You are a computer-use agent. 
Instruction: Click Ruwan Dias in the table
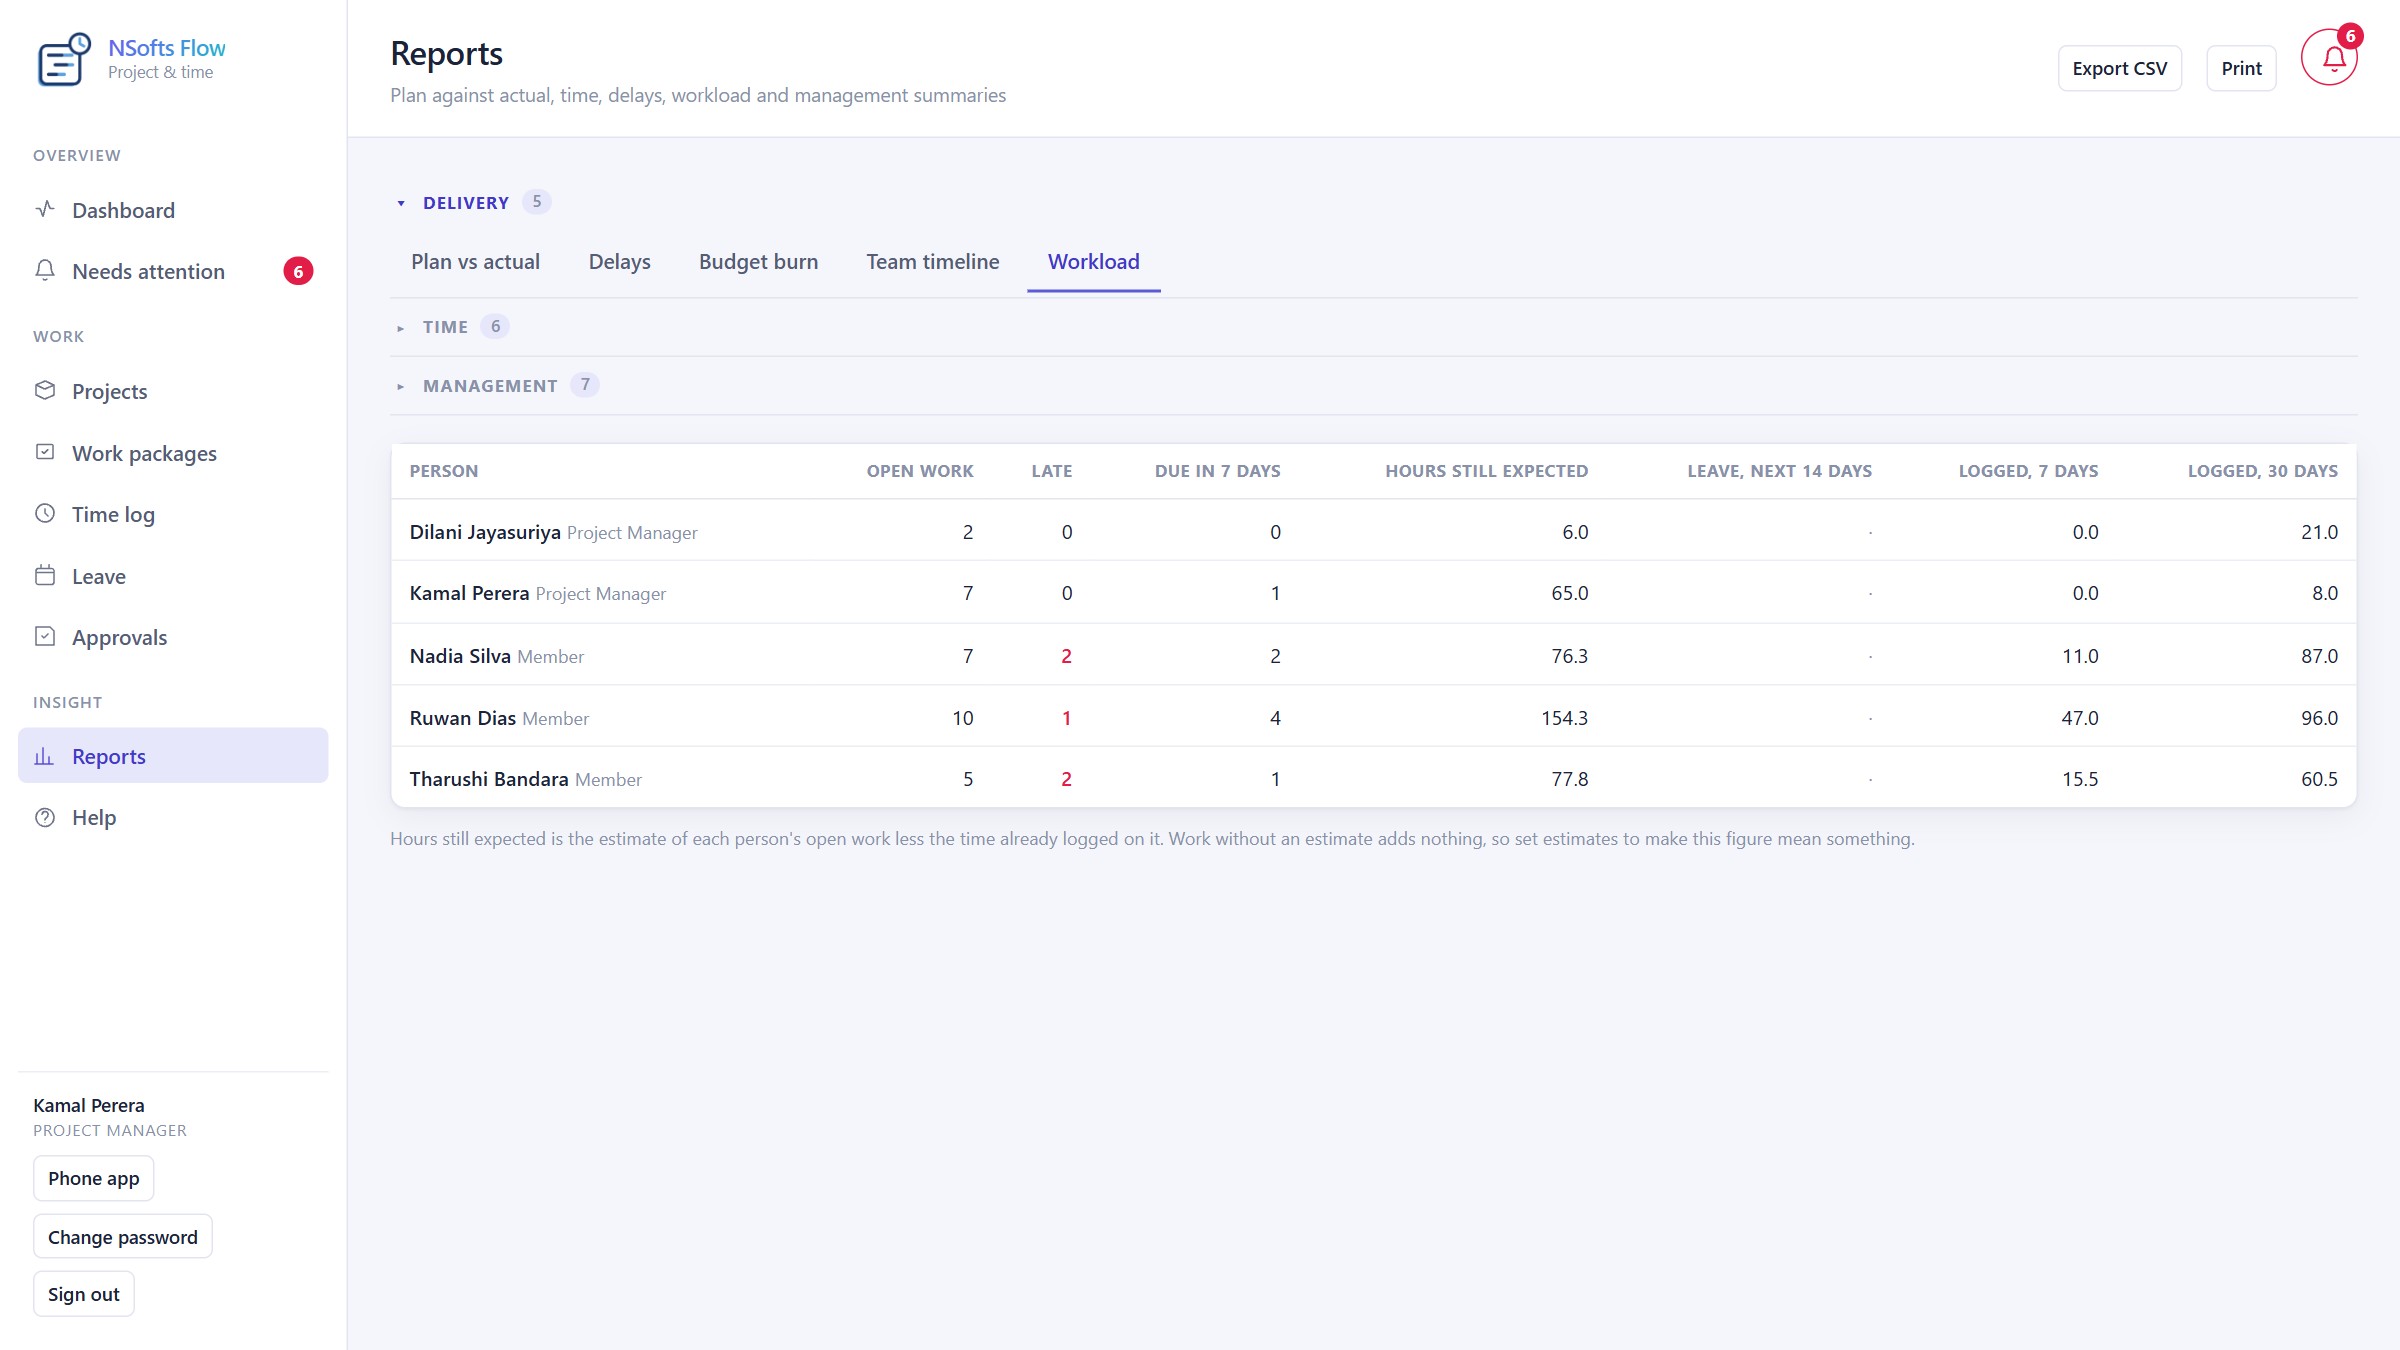[463, 718]
